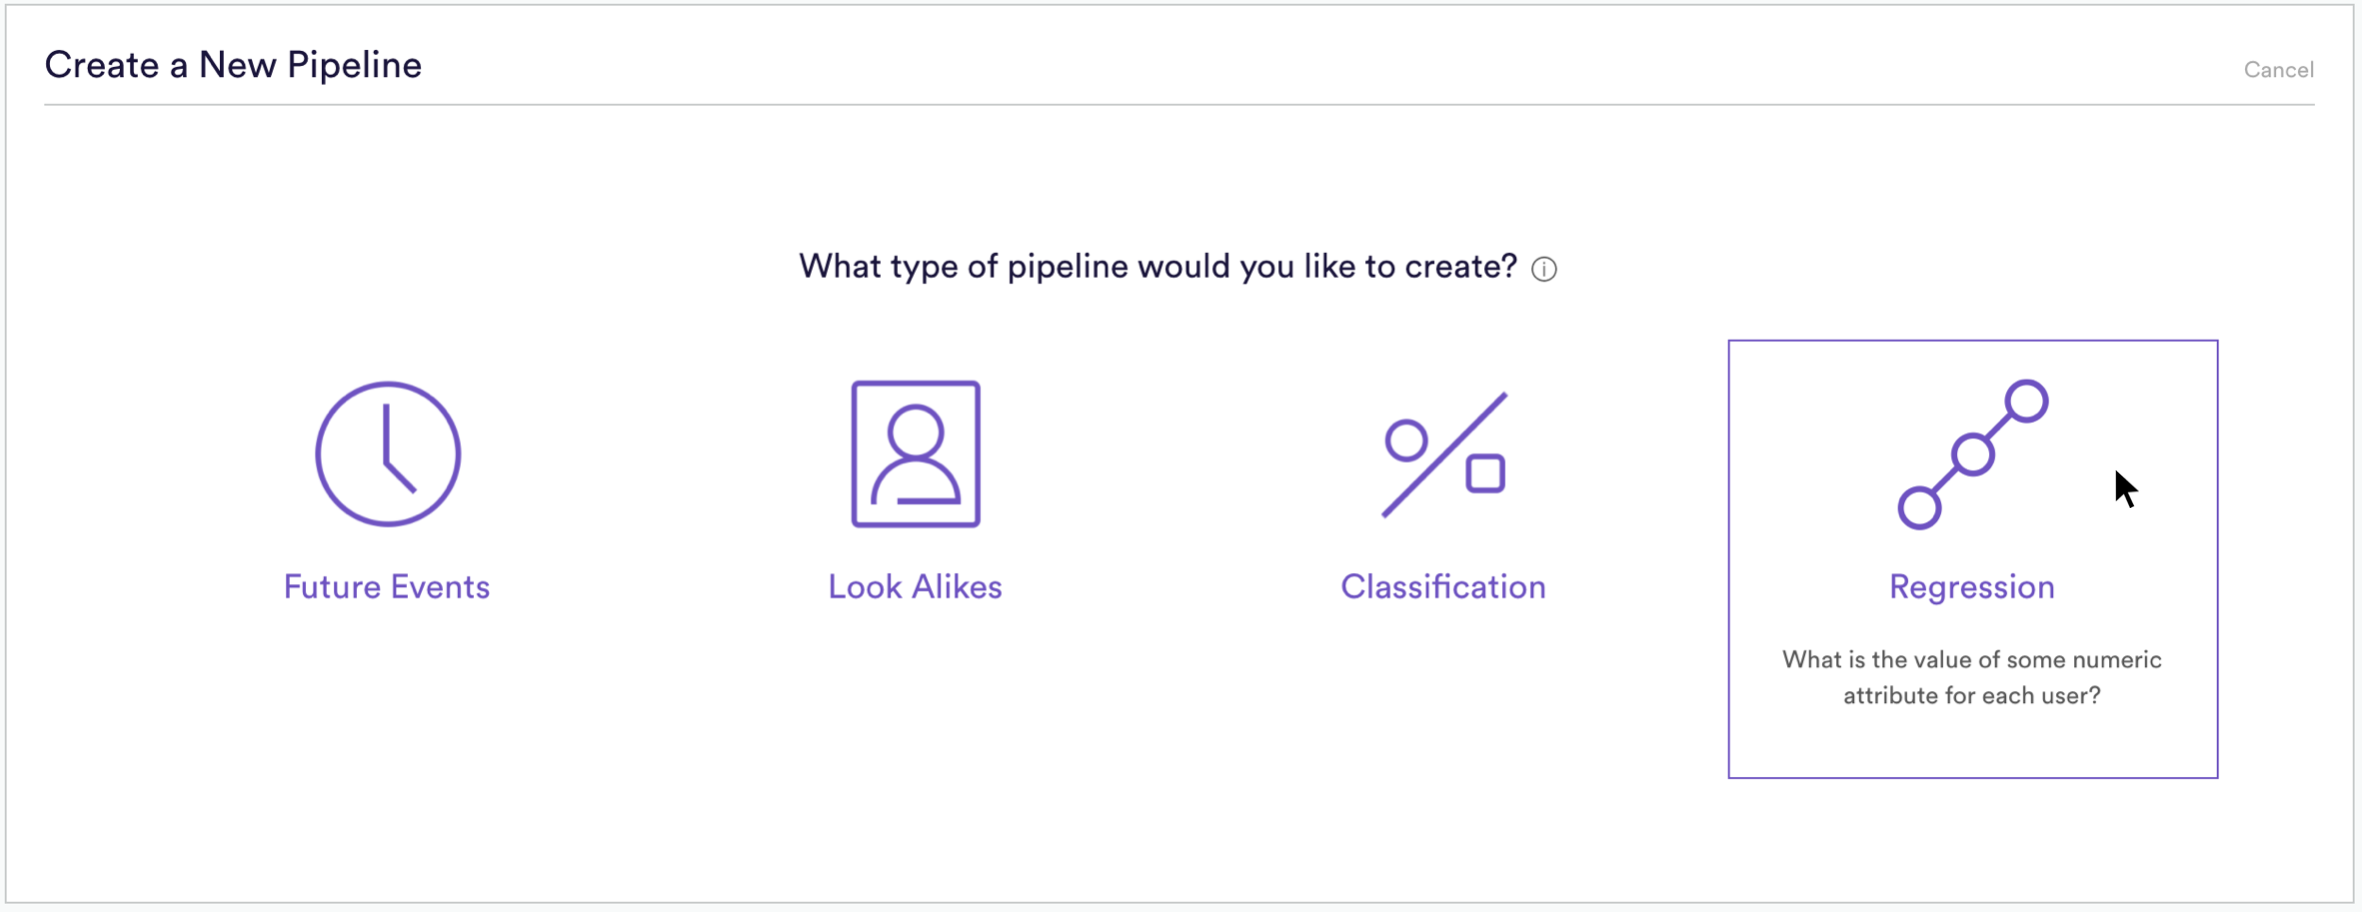Click the top circle of the Regression icon
2362x912 pixels.
(2026, 401)
